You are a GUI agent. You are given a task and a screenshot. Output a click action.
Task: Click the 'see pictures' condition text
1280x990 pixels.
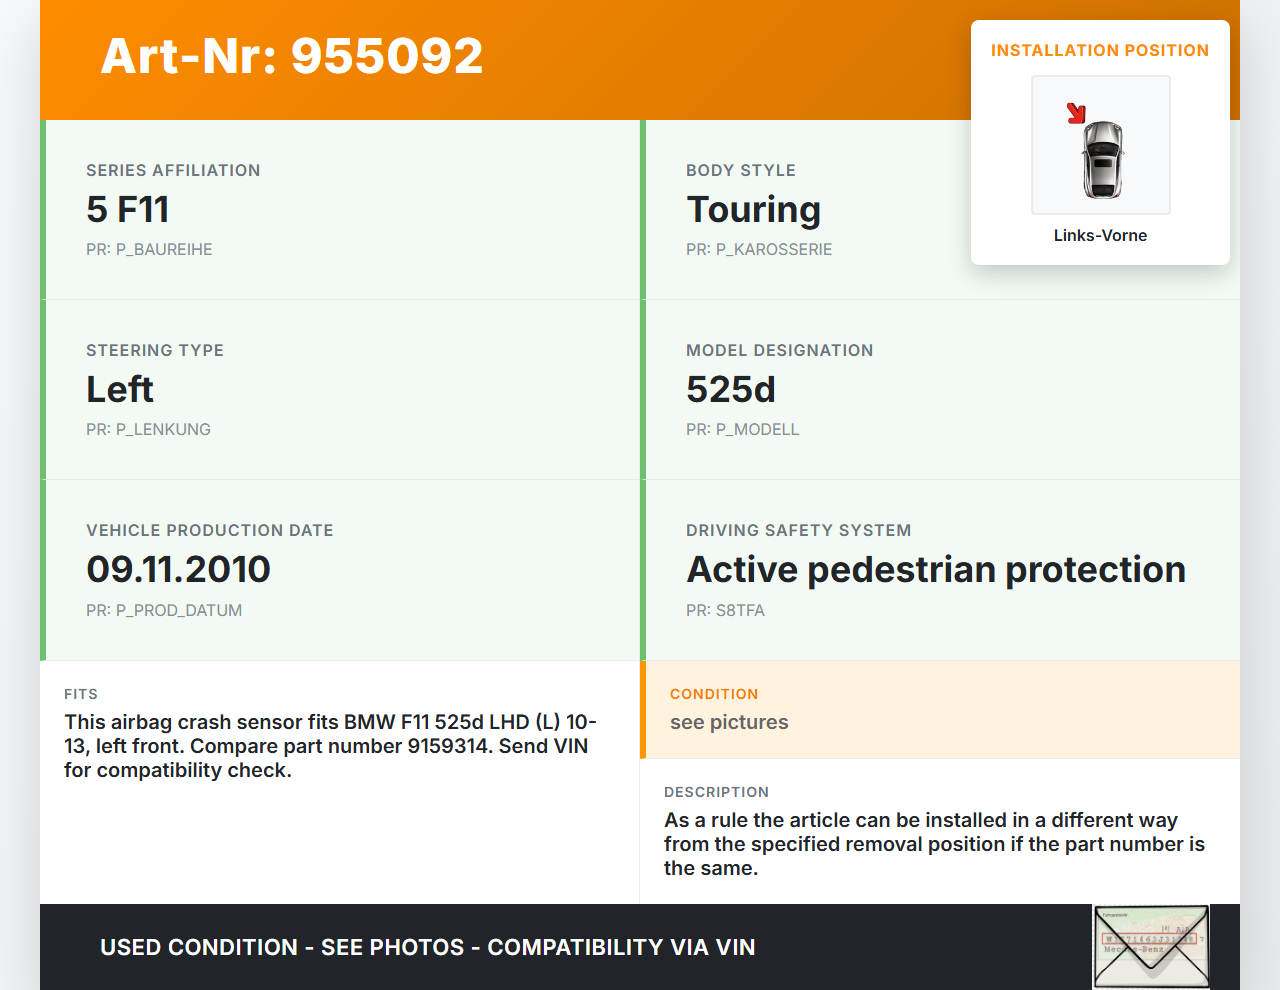pos(729,722)
